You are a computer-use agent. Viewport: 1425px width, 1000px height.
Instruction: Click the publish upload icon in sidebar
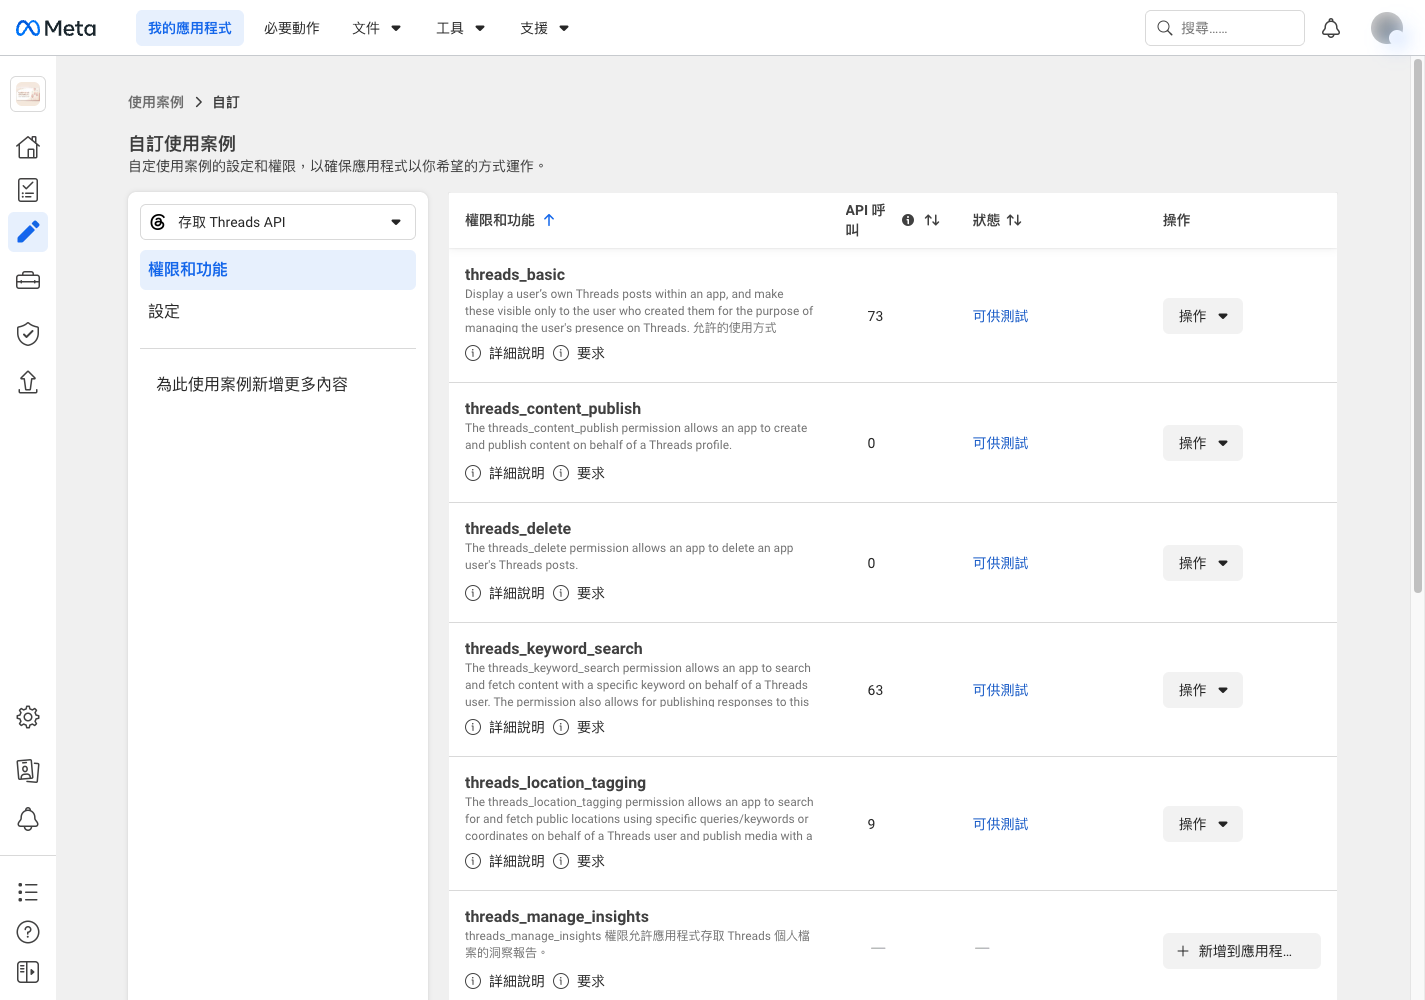click(28, 382)
